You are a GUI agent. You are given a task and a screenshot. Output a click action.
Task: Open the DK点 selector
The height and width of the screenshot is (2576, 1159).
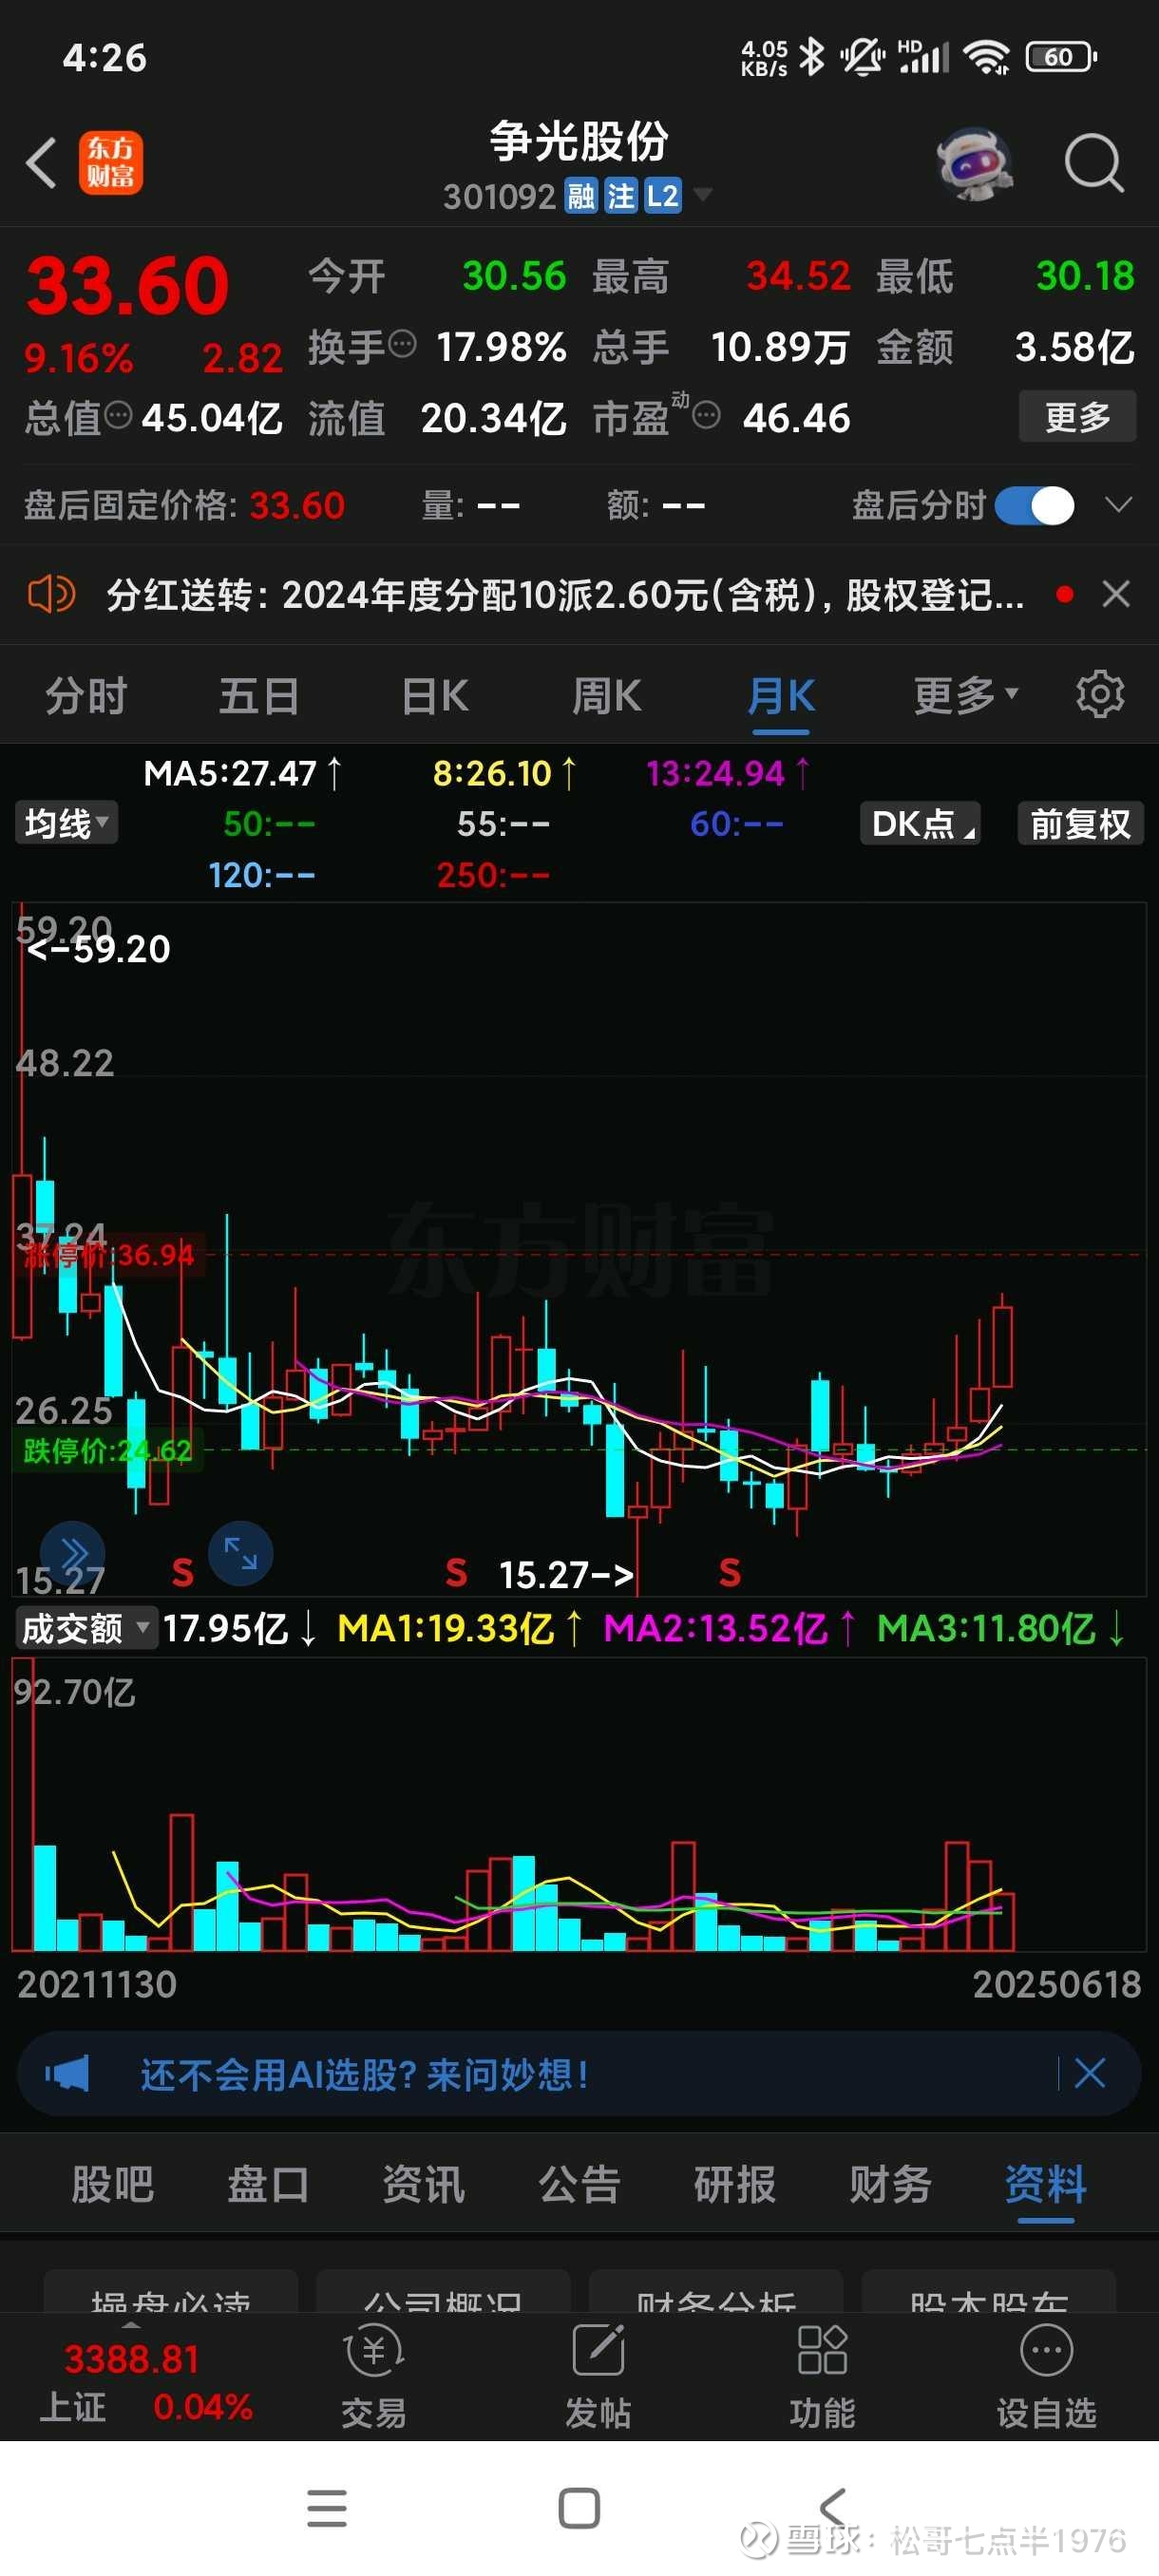[920, 823]
